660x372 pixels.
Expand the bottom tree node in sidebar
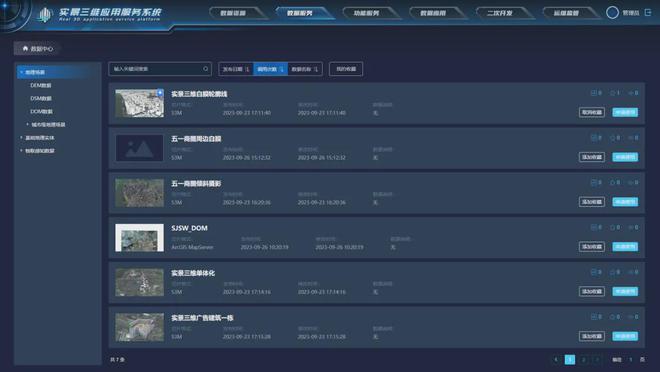pos(21,151)
